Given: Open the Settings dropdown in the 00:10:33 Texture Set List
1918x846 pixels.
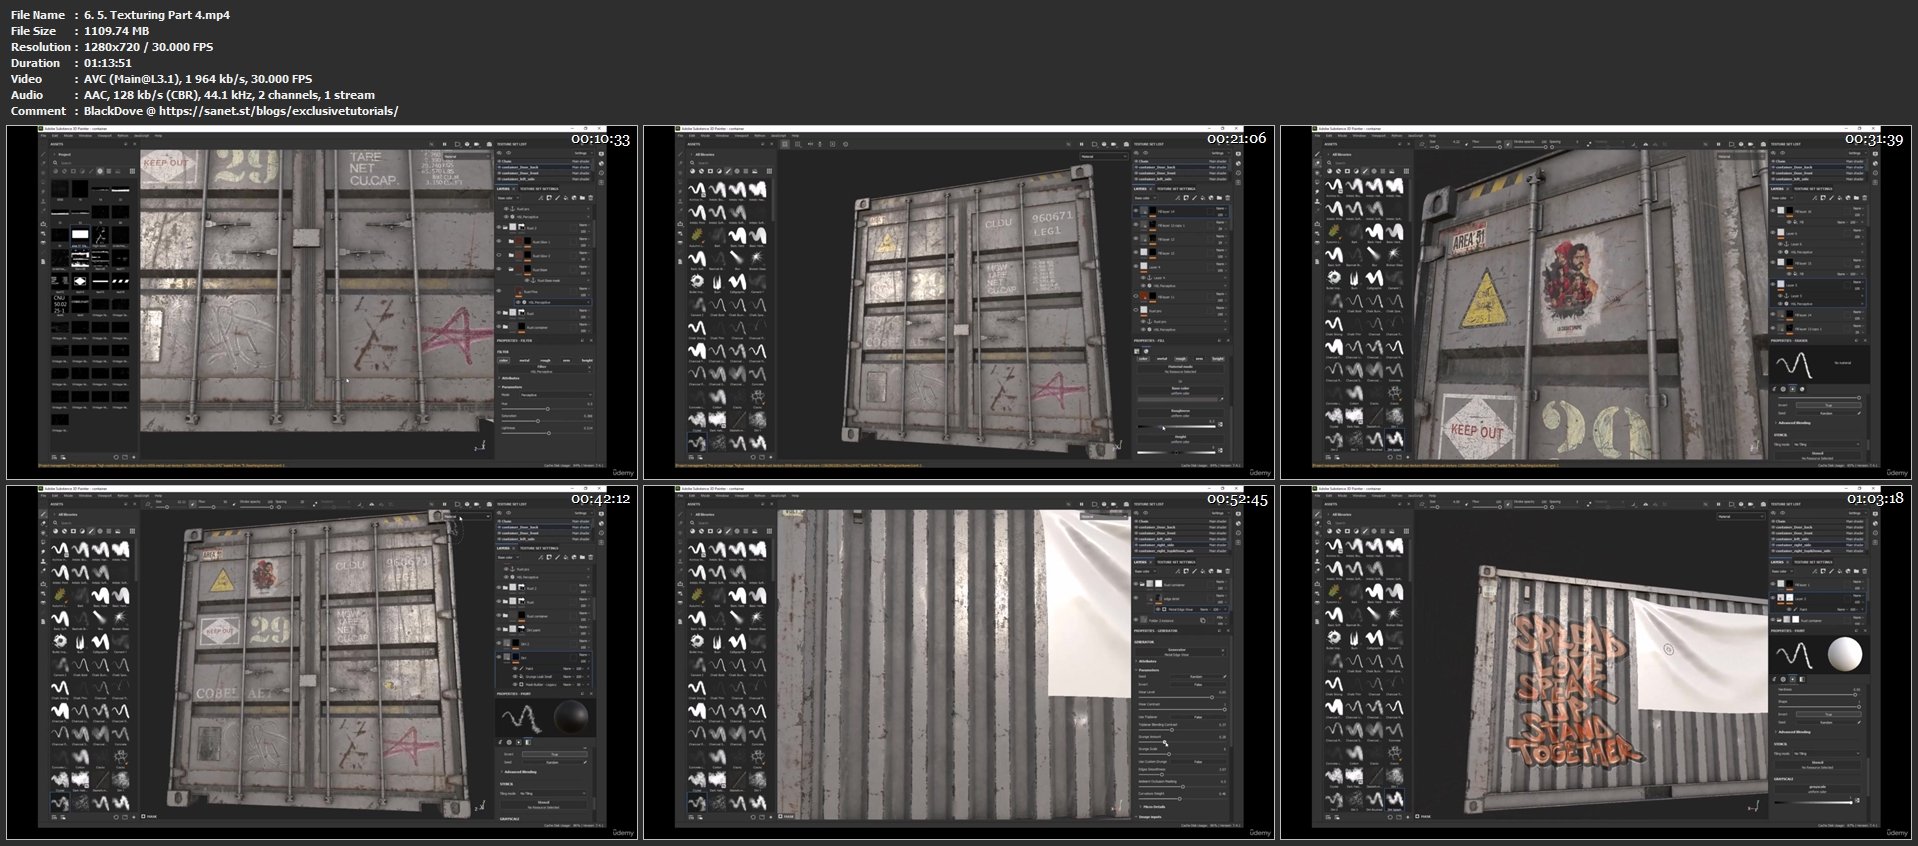Looking at the screenshot, I should (583, 153).
